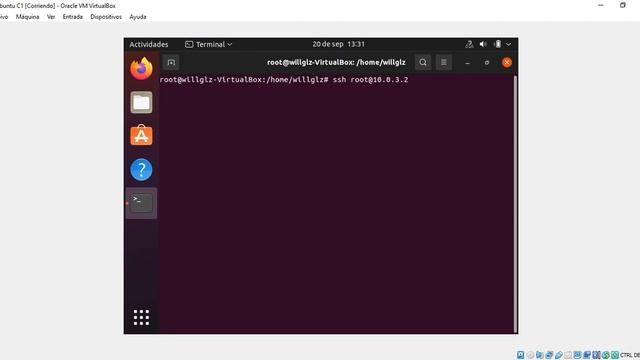This screenshot has width=640, height=360.
Task: Open the Actividades overview
Action: pyautogui.click(x=149, y=44)
